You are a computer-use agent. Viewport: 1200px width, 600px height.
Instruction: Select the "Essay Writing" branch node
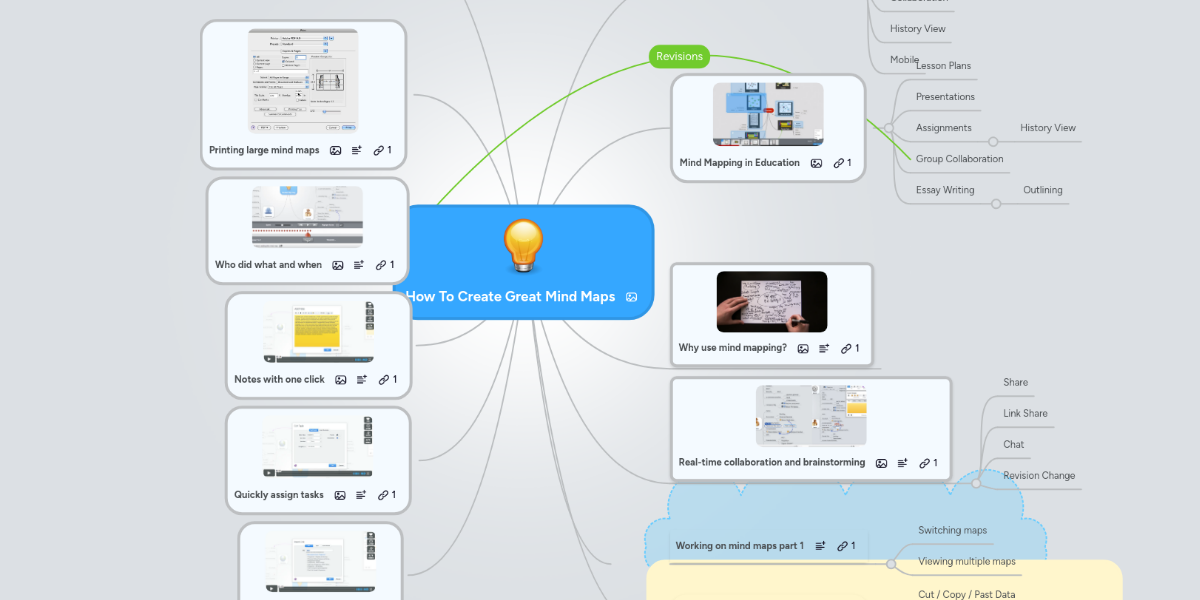944,189
